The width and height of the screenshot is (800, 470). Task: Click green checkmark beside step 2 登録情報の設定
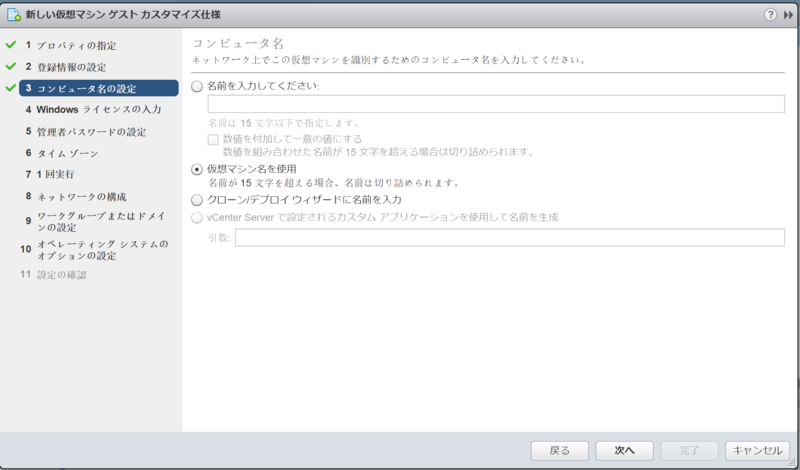[x=11, y=66]
